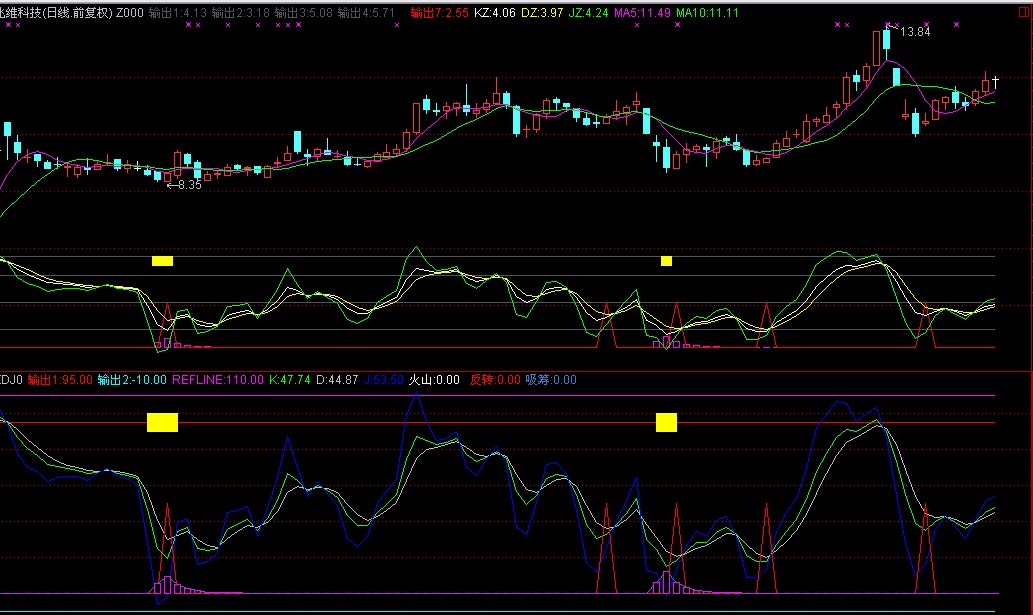Click the REFLINE:110.00 label

coord(218,380)
